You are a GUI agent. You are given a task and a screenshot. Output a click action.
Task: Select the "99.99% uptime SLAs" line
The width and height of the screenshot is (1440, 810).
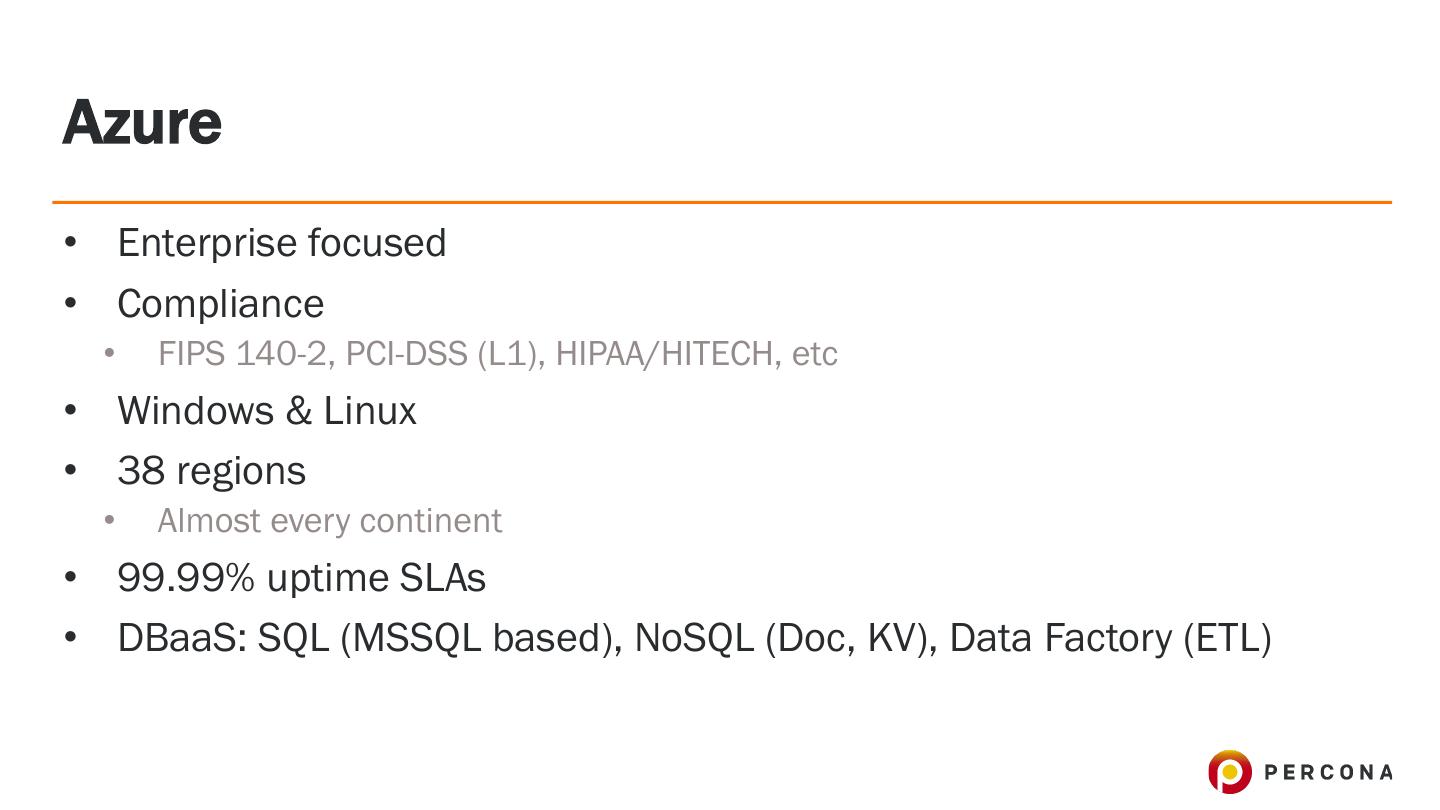point(301,578)
